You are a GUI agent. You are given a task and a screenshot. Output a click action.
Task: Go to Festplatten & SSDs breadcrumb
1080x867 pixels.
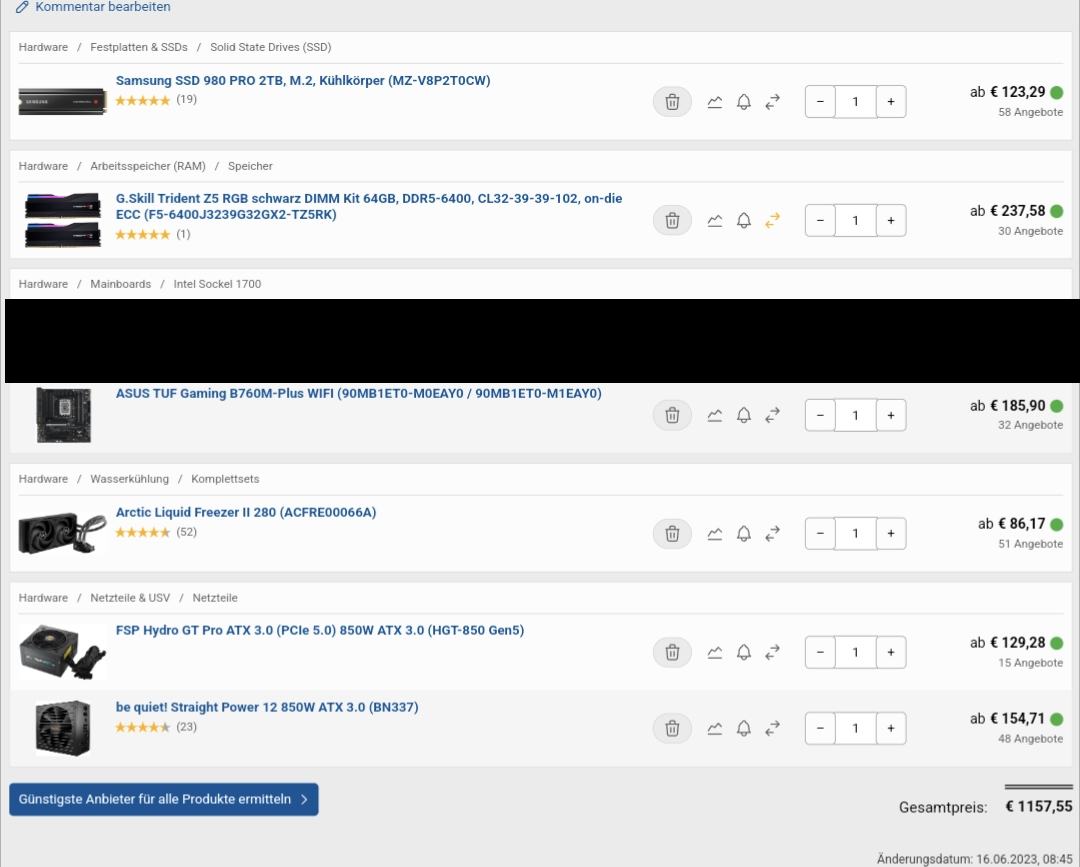coord(139,48)
